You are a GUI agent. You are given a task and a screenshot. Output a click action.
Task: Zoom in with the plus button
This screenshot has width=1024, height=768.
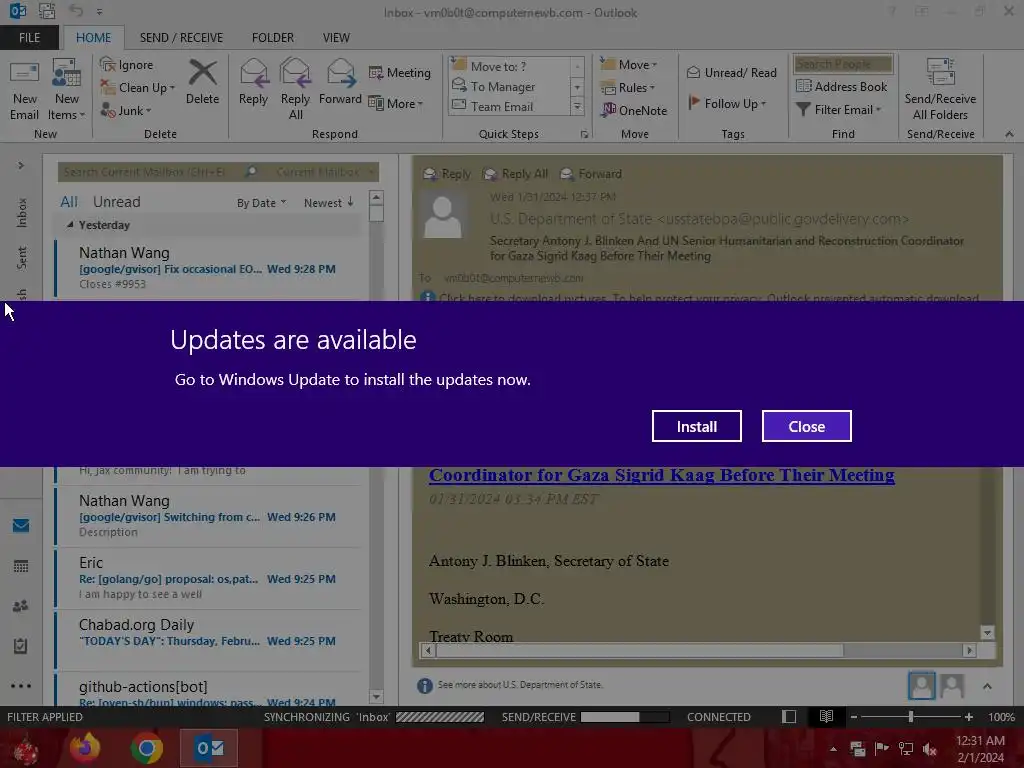tap(968, 717)
